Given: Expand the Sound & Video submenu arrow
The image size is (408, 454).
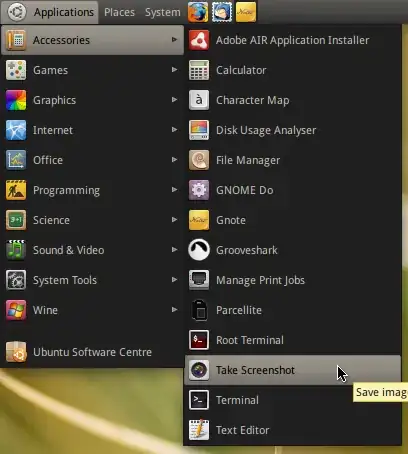Looking at the screenshot, I should [174, 250].
